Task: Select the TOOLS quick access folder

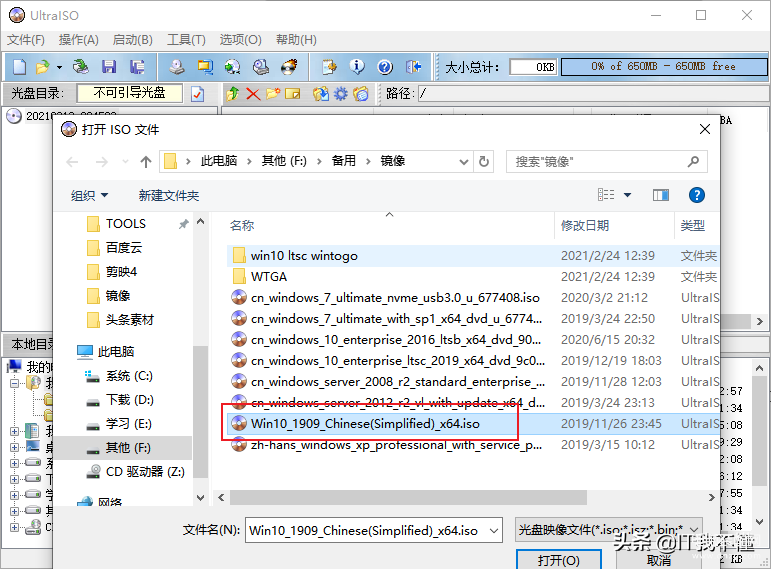Action: tap(126, 224)
